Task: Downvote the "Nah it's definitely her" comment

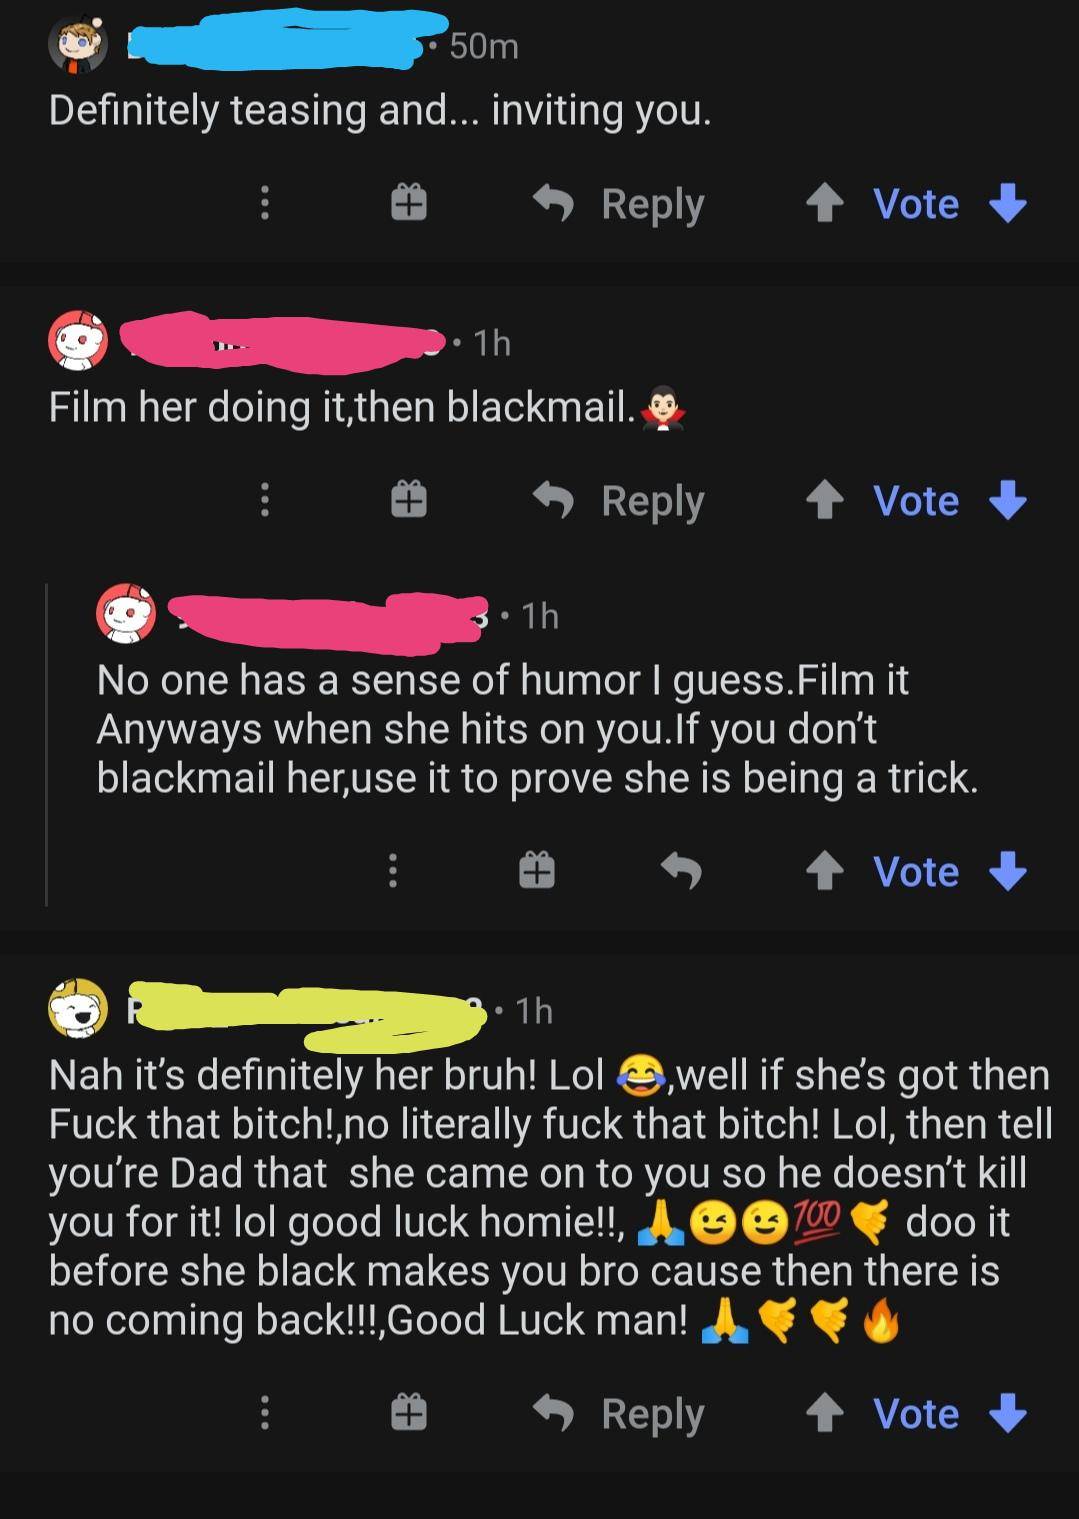Action: (x=1007, y=1413)
